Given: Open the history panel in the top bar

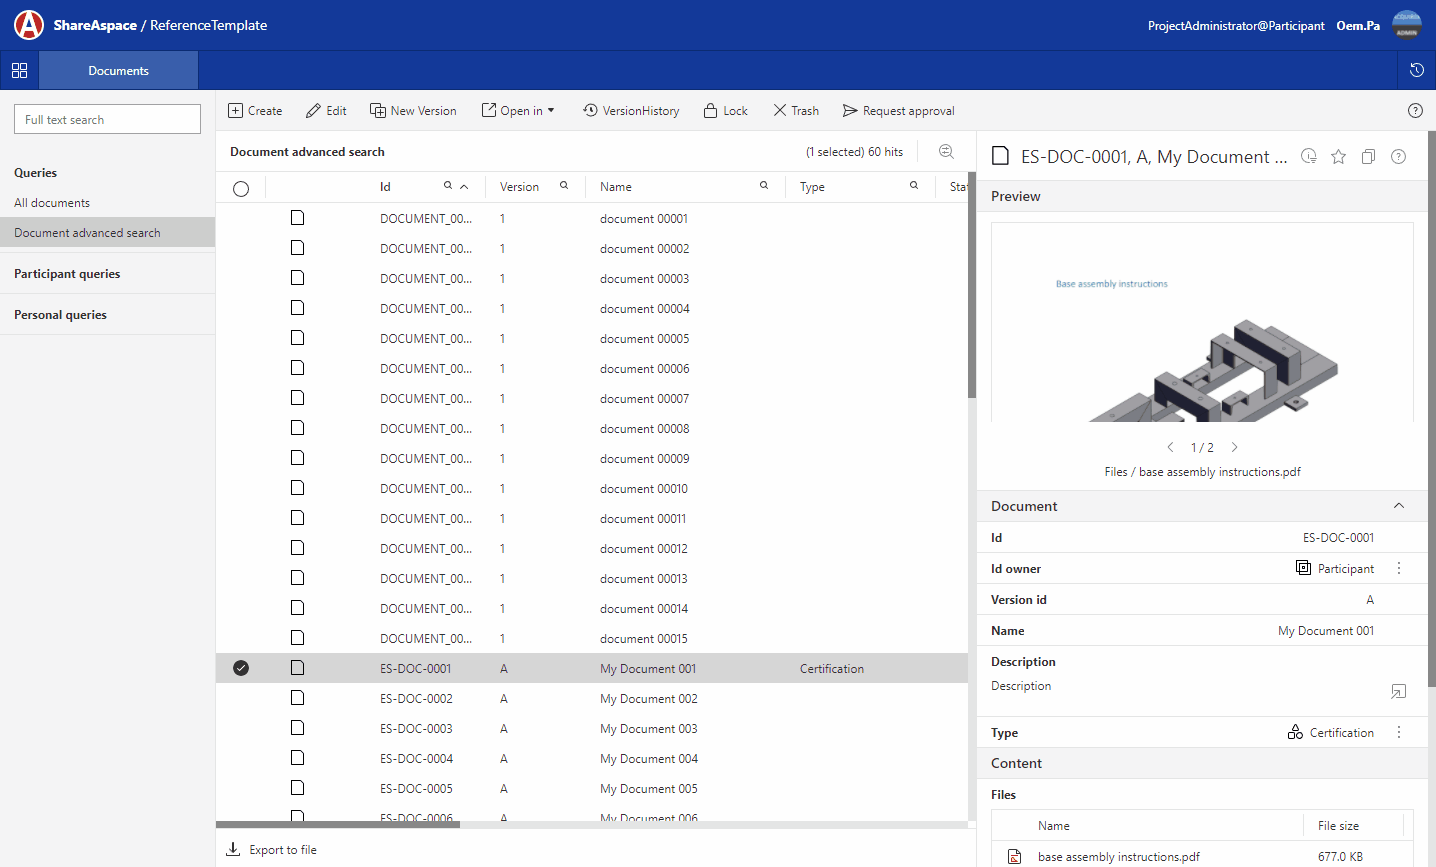Looking at the screenshot, I should (1416, 71).
